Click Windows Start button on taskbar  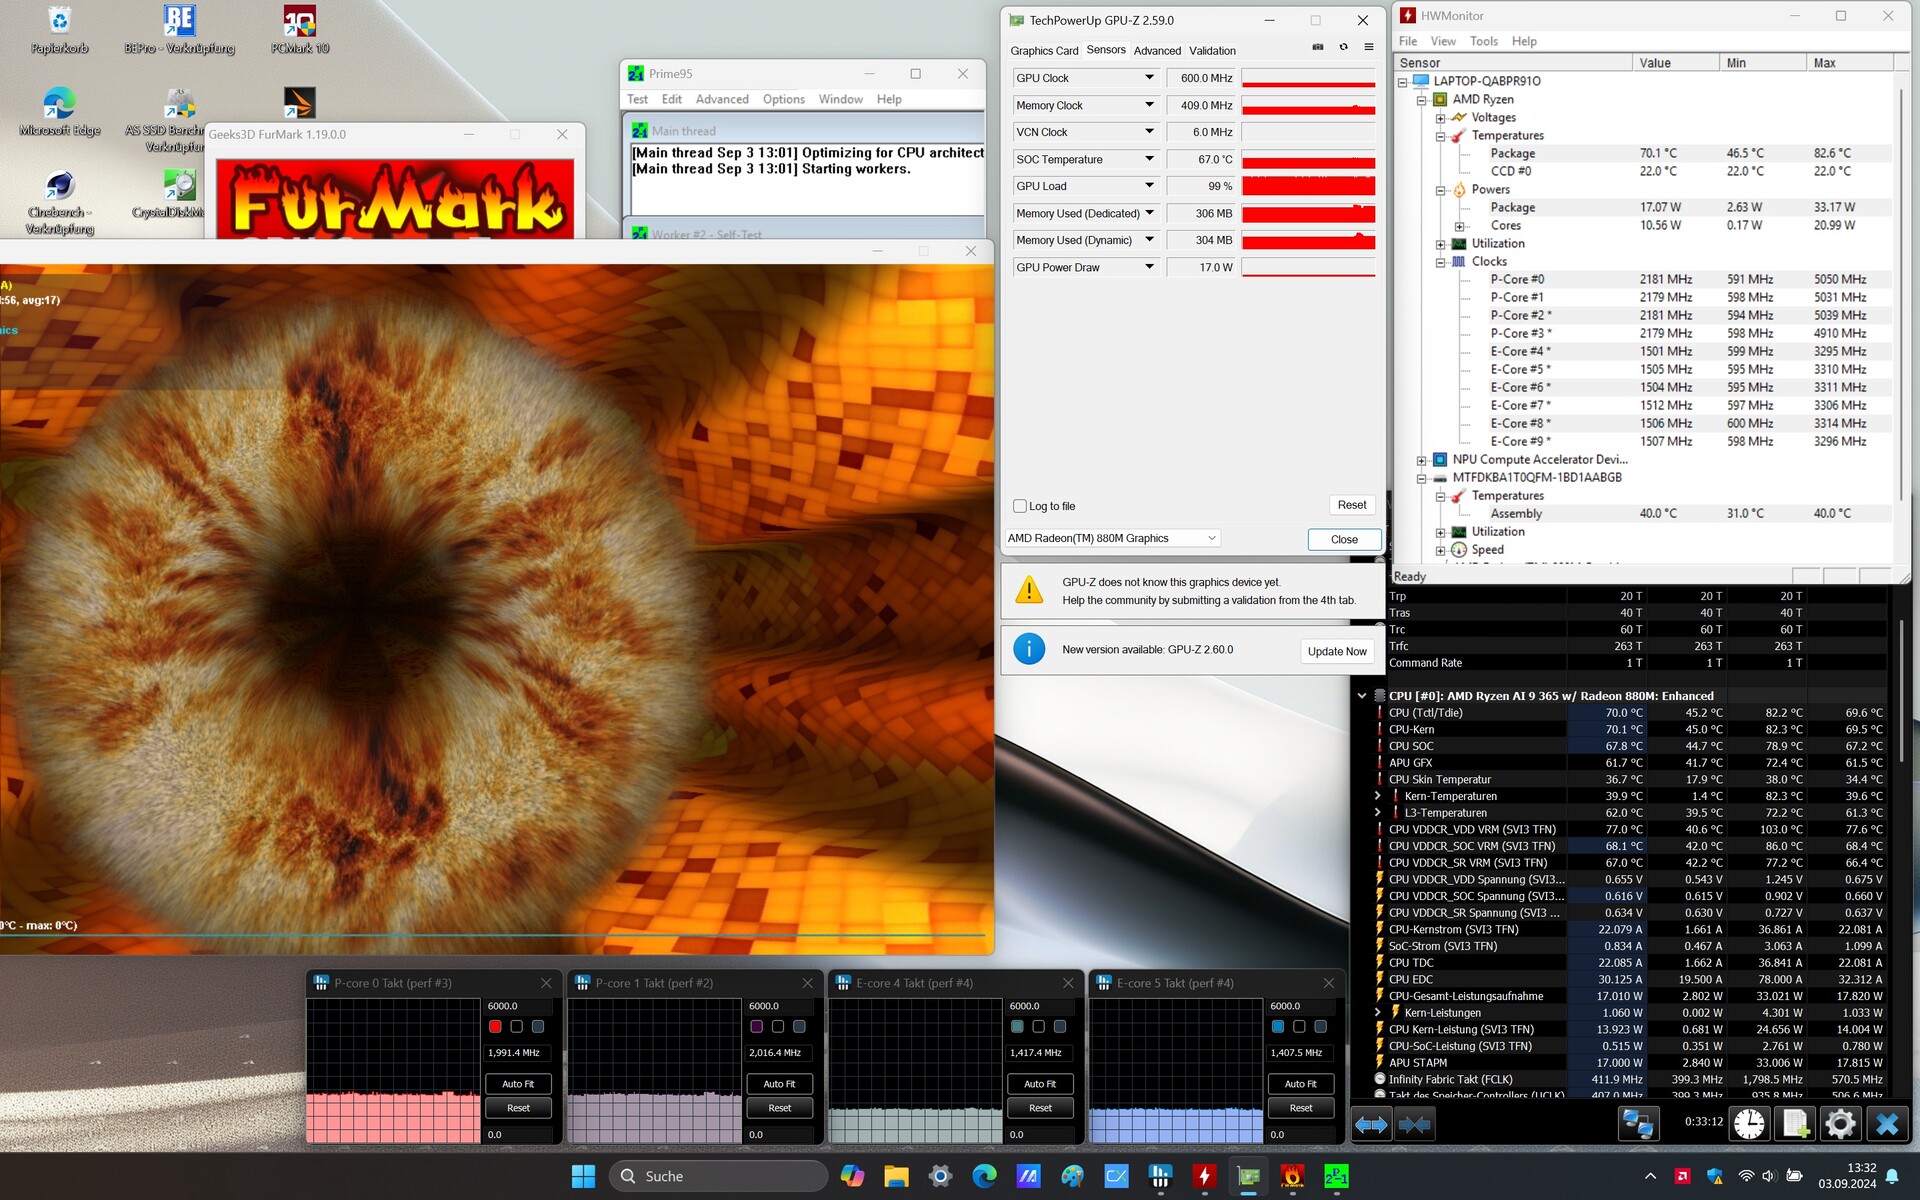pyautogui.click(x=583, y=1176)
